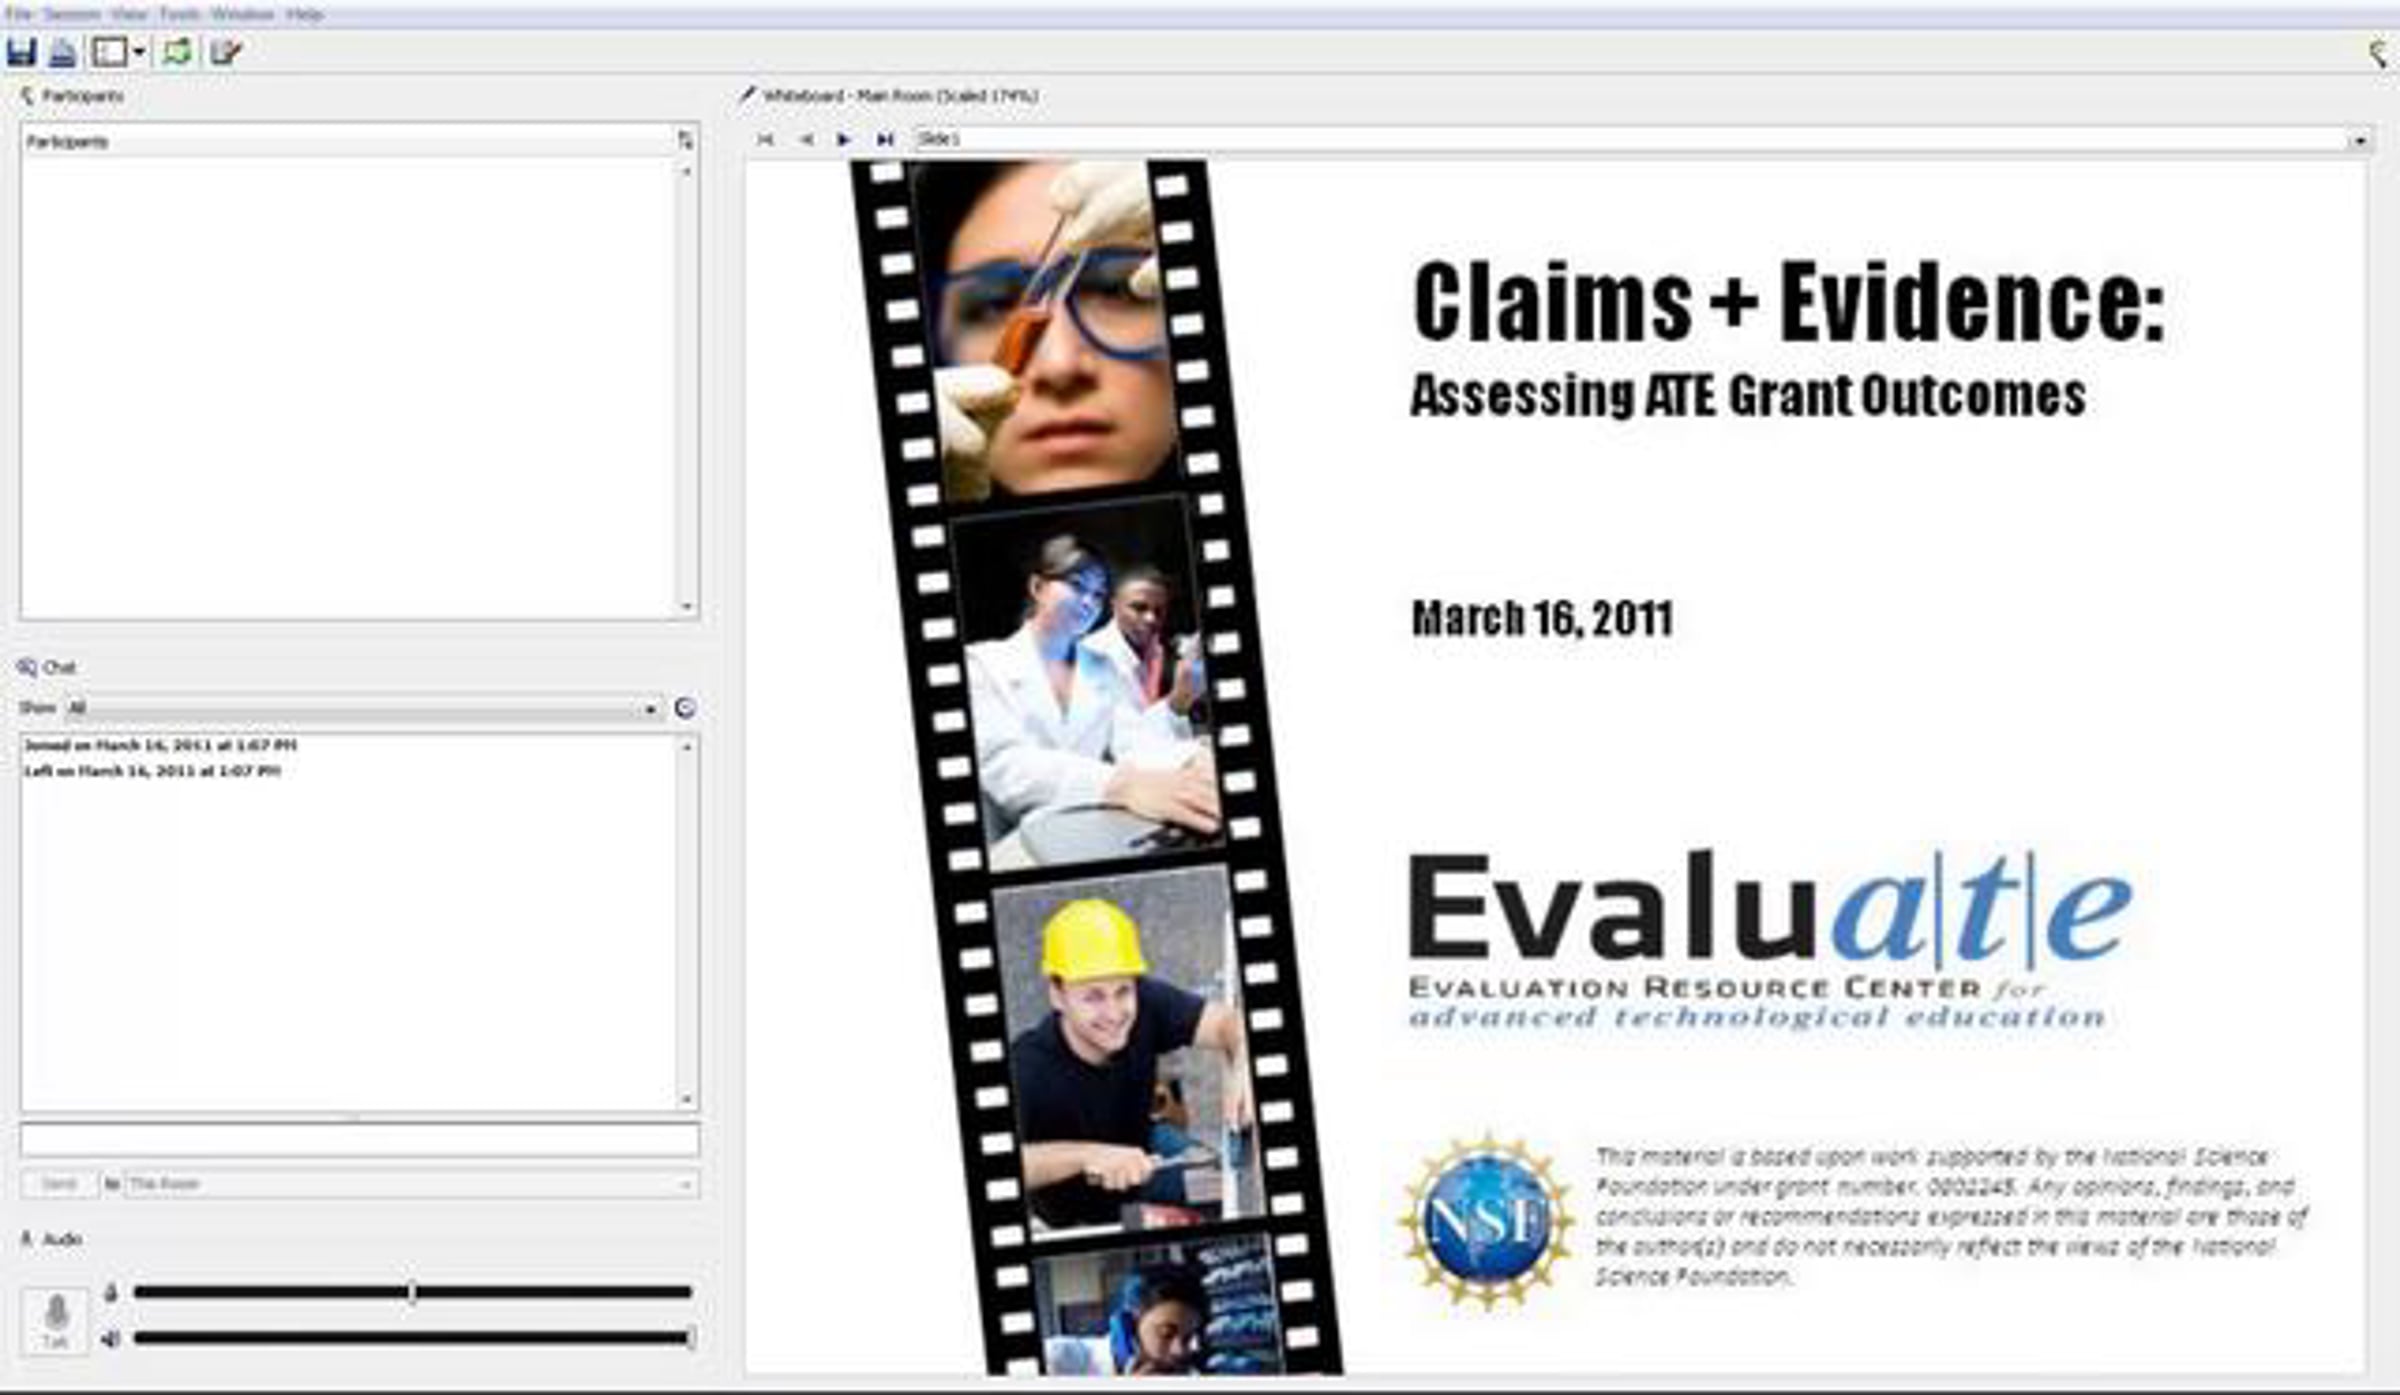
Task: Click the Send chat button
Action: tap(59, 1184)
